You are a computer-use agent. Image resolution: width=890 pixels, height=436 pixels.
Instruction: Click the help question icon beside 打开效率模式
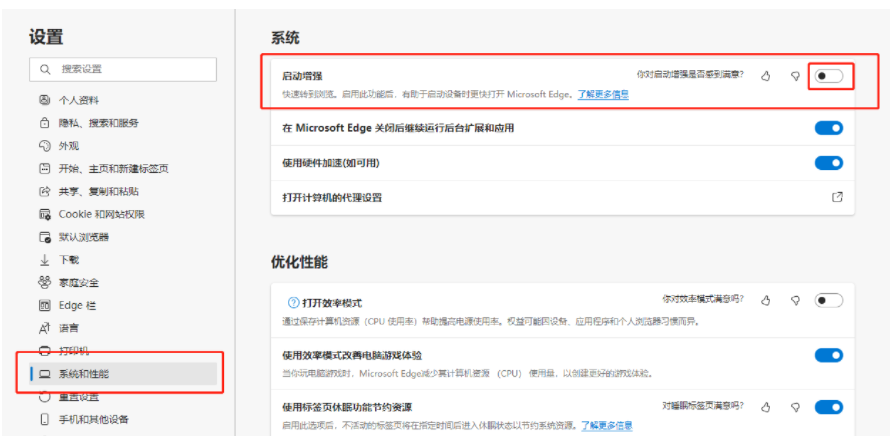click(293, 302)
